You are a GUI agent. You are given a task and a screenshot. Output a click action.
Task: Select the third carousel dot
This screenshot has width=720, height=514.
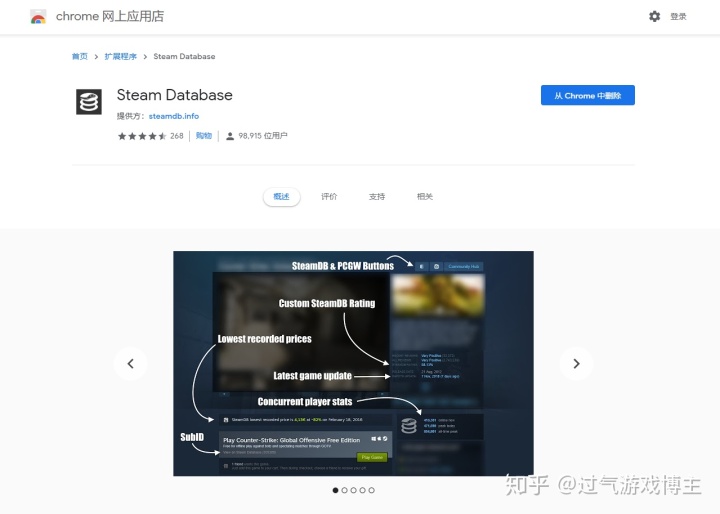tap(354, 490)
